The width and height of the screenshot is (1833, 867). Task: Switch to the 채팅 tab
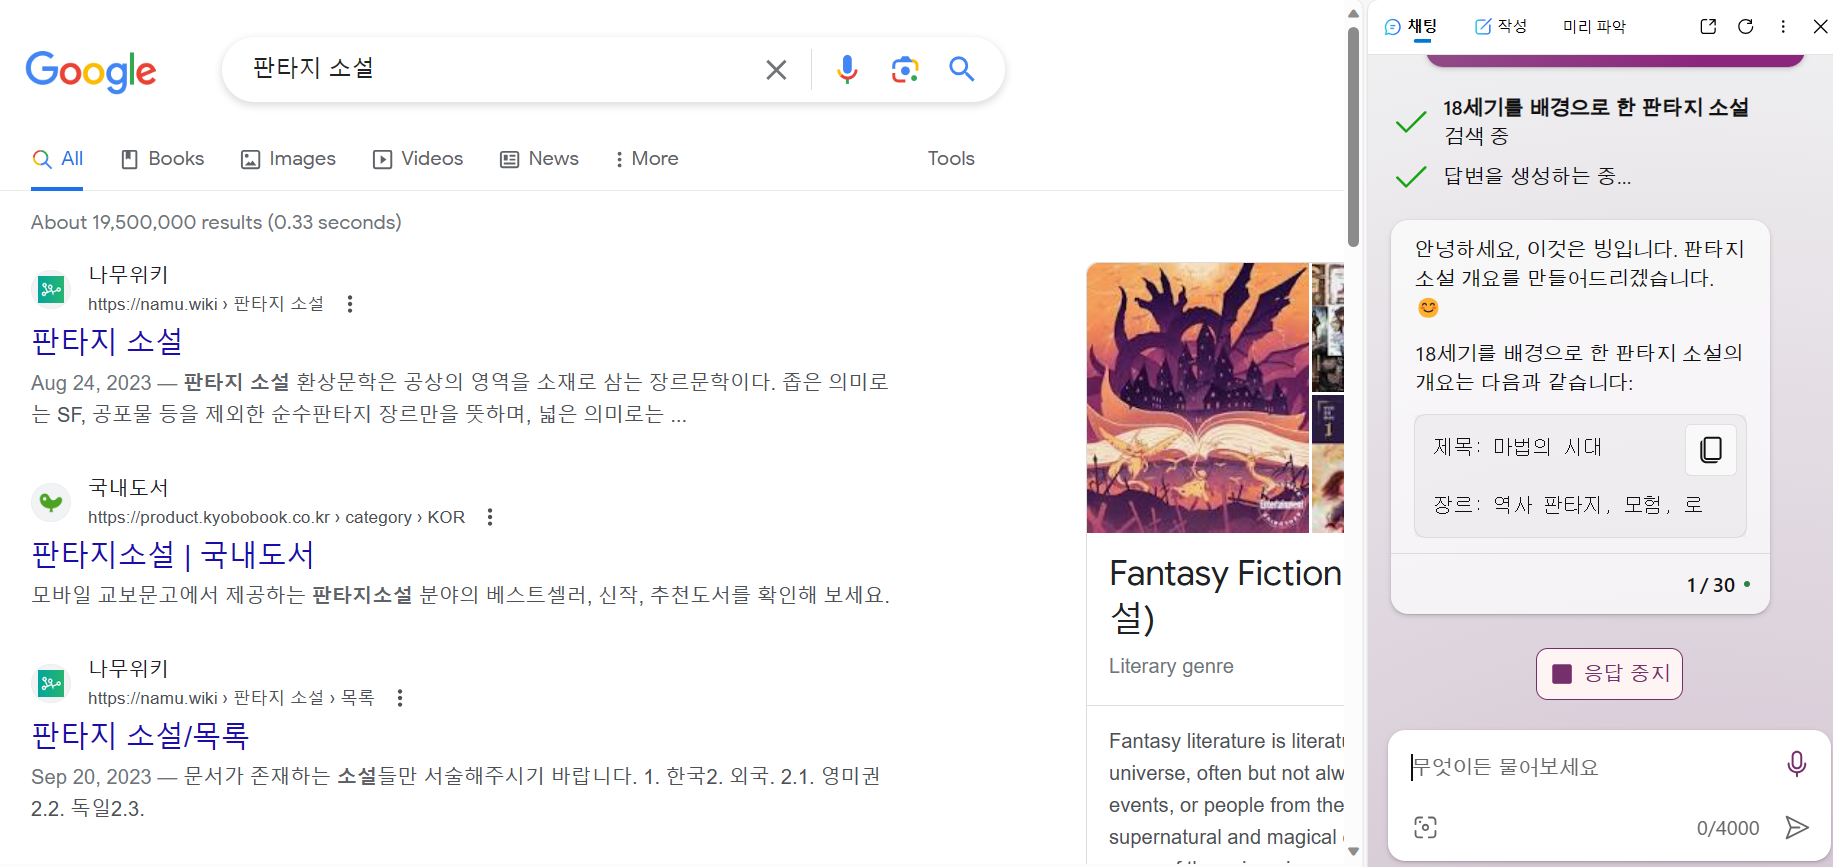[x=1411, y=27]
